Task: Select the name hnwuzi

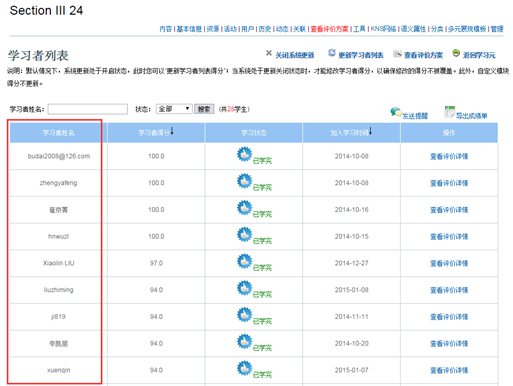Action: click(58, 236)
